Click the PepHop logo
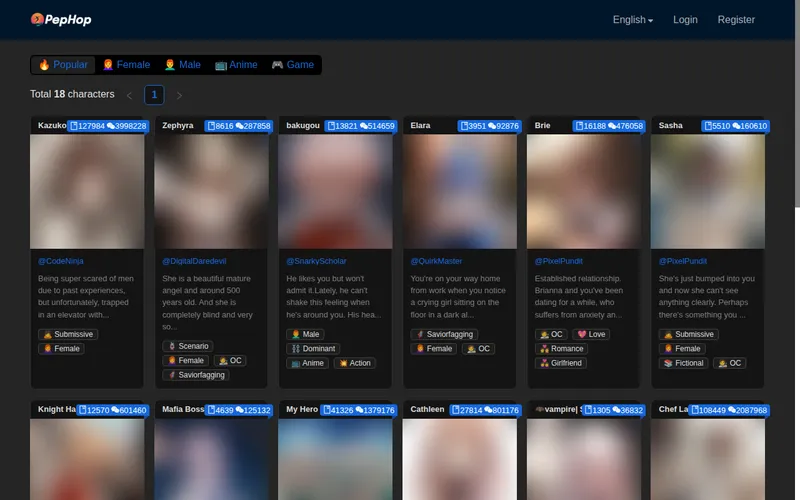Viewport: 800px width, 500px height. (x=61, y=19)
